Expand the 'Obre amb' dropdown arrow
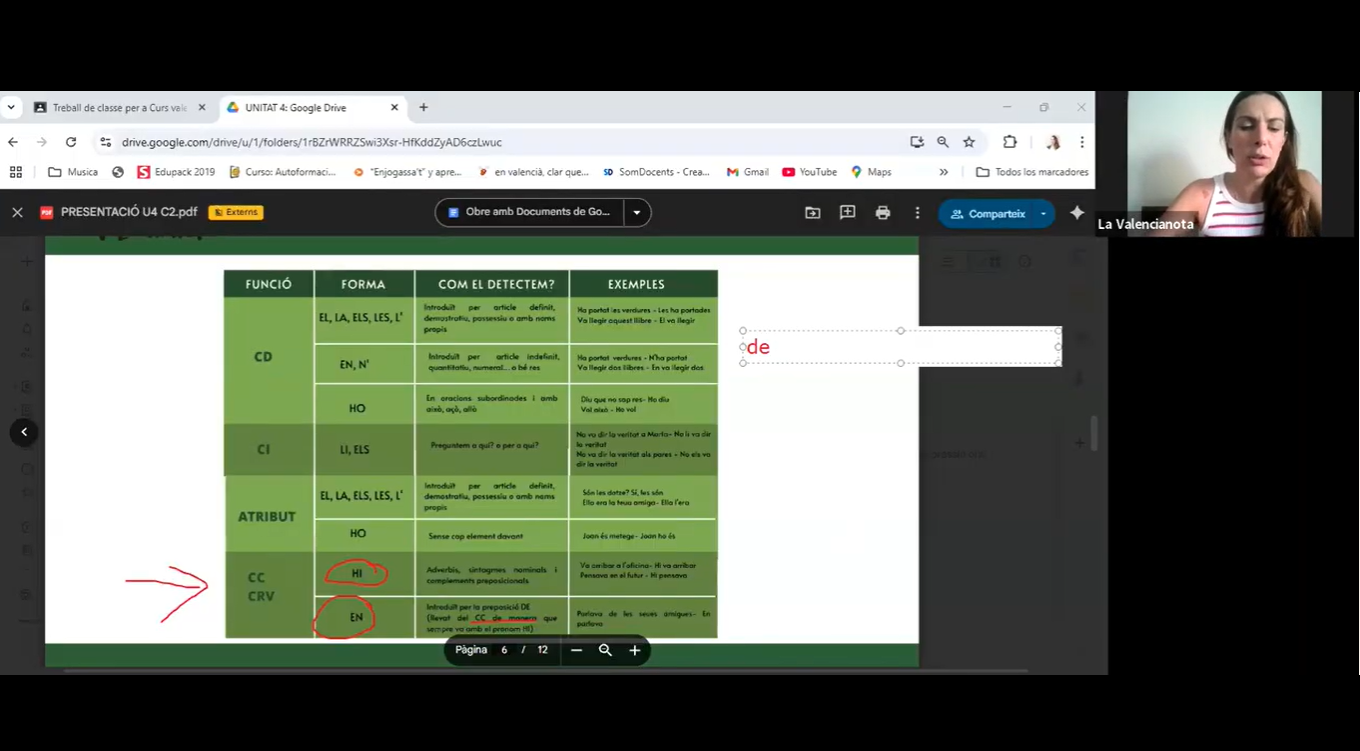Viewport: 1360px width, 751px height. (x=636, y=213)
